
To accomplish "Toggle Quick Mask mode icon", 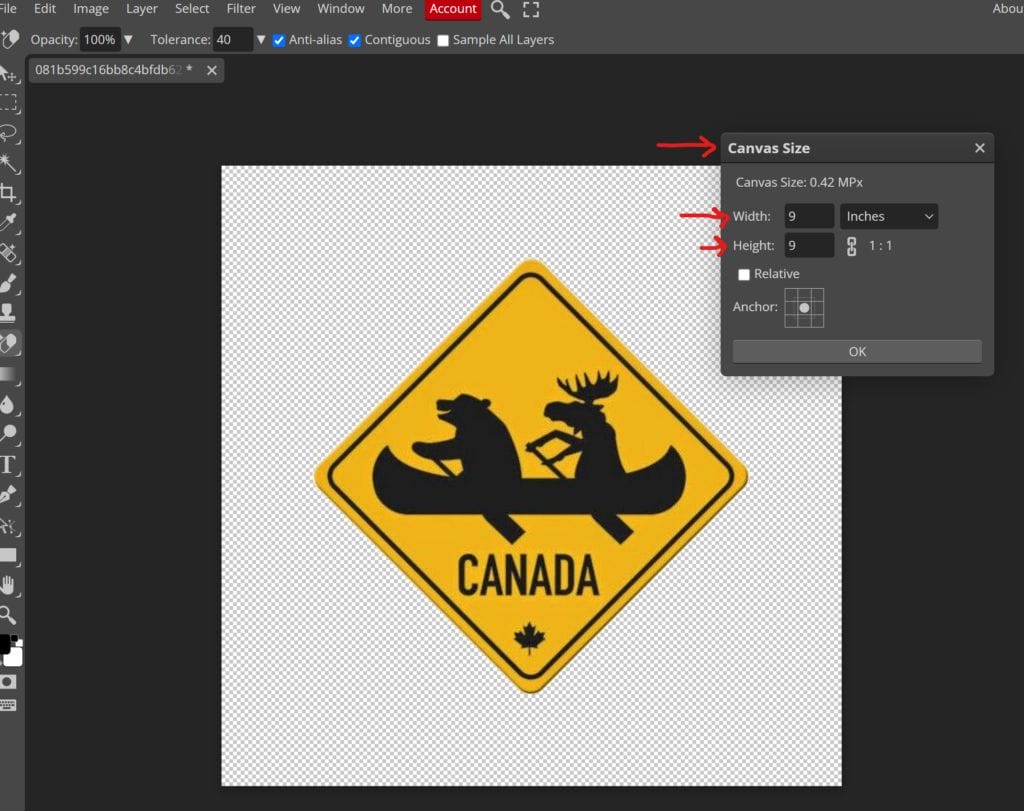I will pyautogui.click(x=8, y=682).
